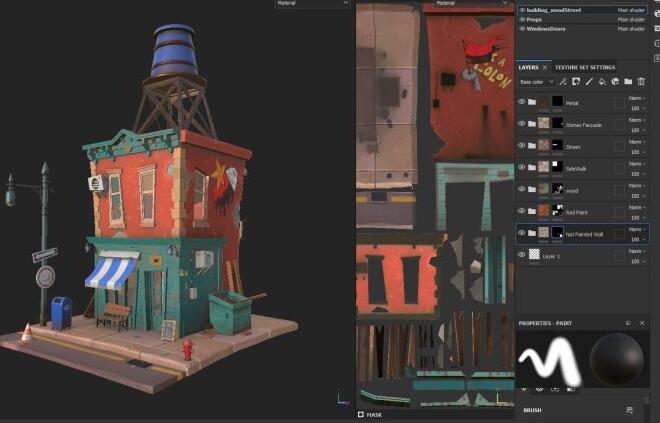Delete layer using the trash icon
This screenshot has height=423, width=660.
[641, 81]
